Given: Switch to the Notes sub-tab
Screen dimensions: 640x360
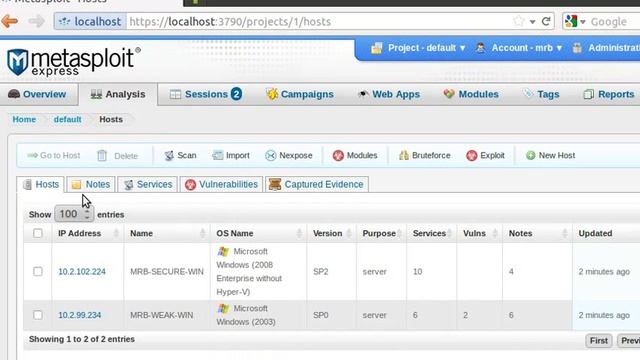Looking at the screenshot, I should [91, 184].
